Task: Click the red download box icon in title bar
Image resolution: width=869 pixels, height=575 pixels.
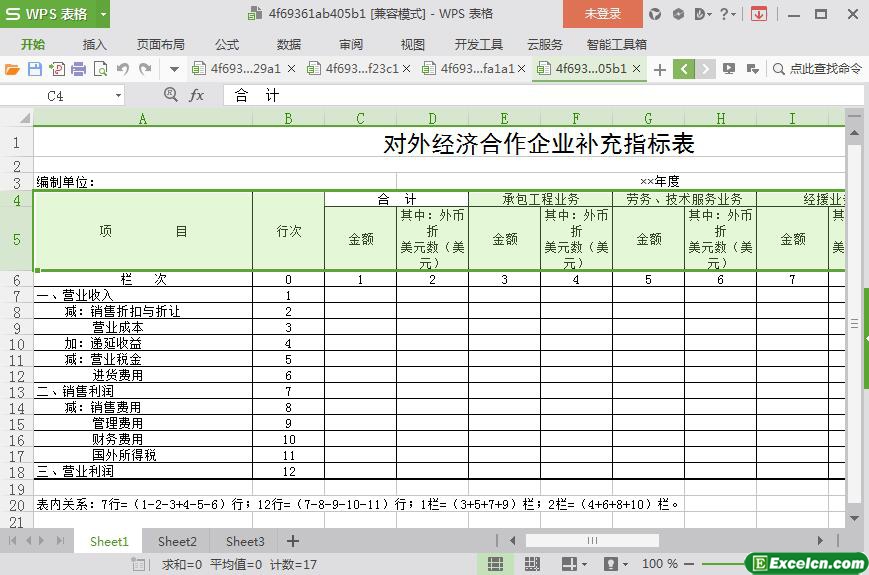Action: coord(759,14)
